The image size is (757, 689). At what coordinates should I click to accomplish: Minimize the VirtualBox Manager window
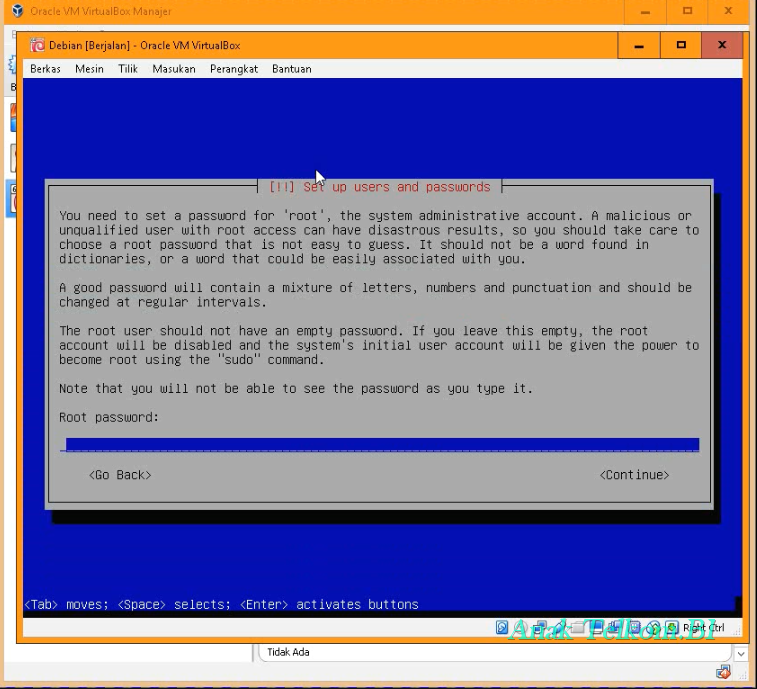pos(645,11)
